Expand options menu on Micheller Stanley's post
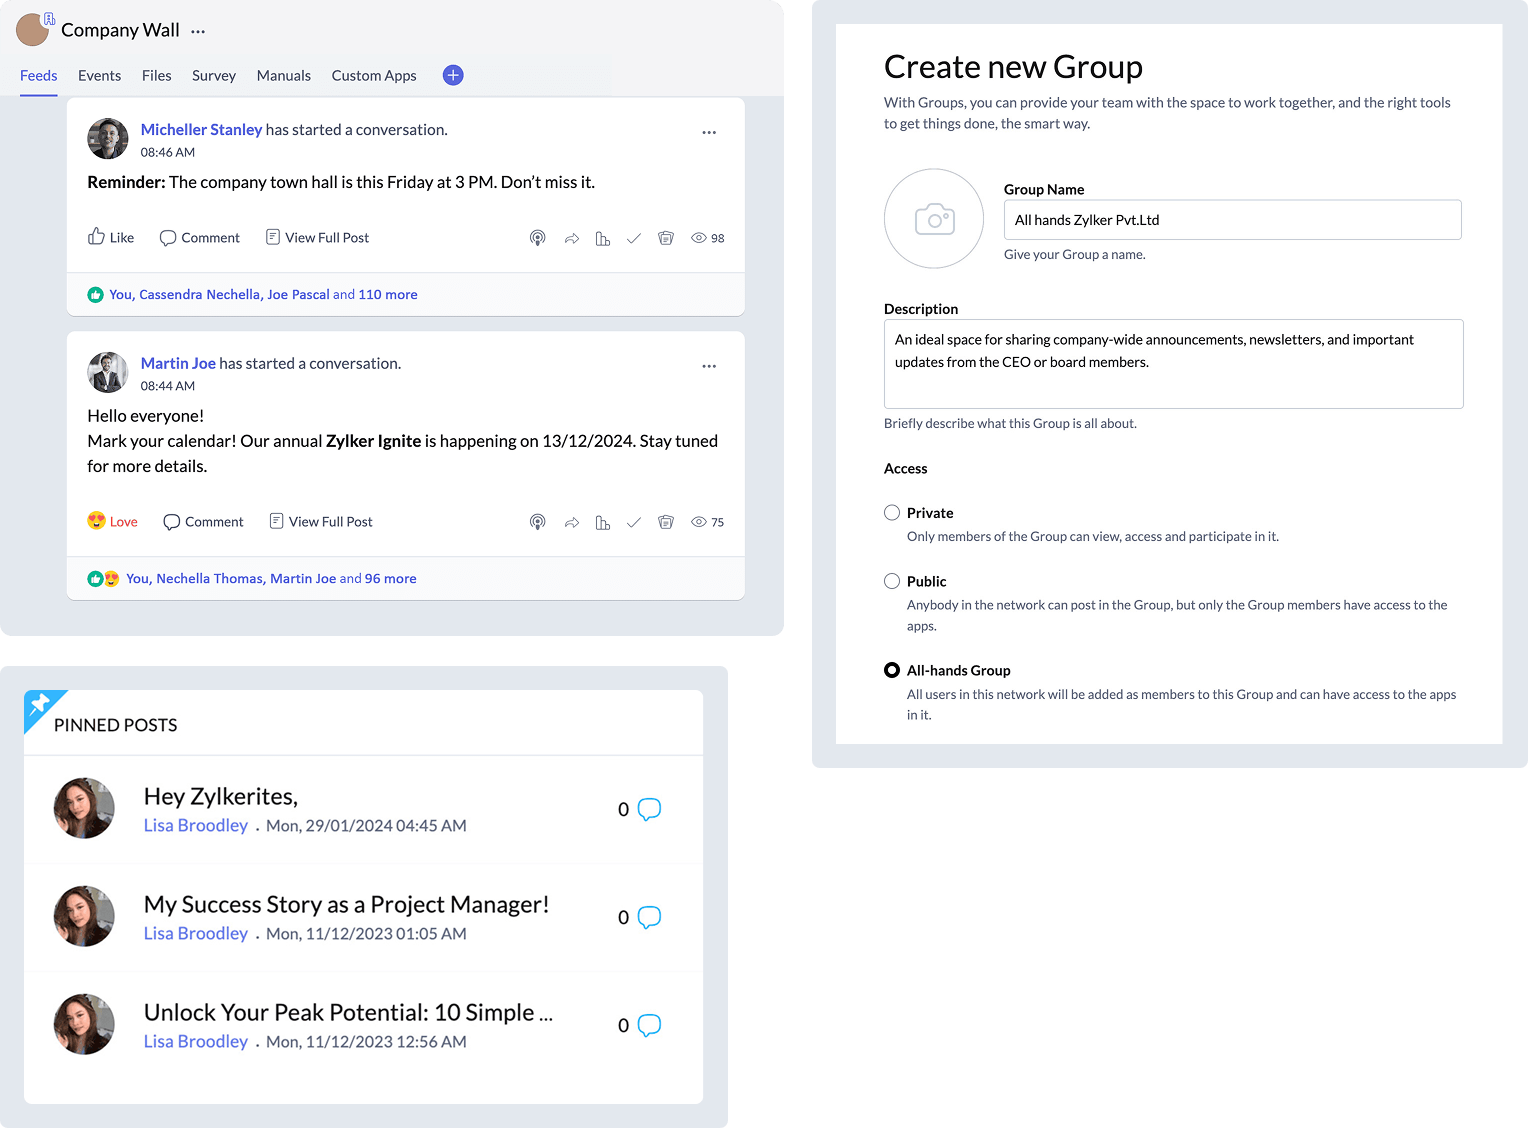Viewport: 1528px width, 1128px height. [x=709, y=132]
